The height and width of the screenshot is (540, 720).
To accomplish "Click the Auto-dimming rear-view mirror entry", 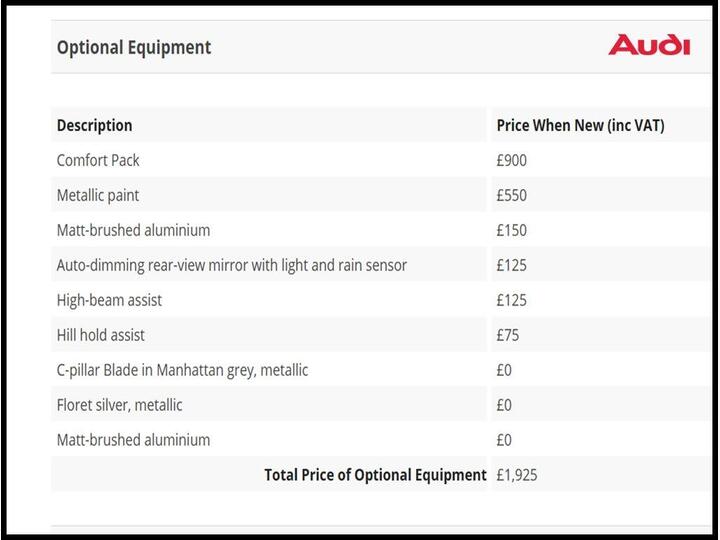I will coord(231,265).
